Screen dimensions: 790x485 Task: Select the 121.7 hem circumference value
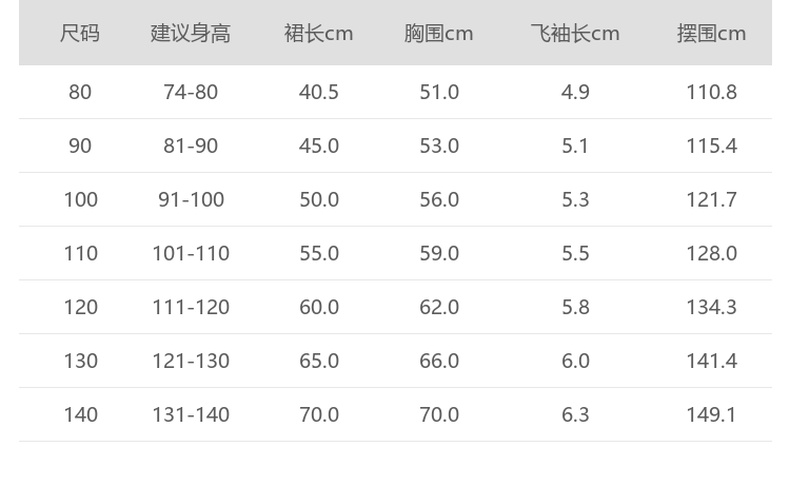tap(711, 200)
